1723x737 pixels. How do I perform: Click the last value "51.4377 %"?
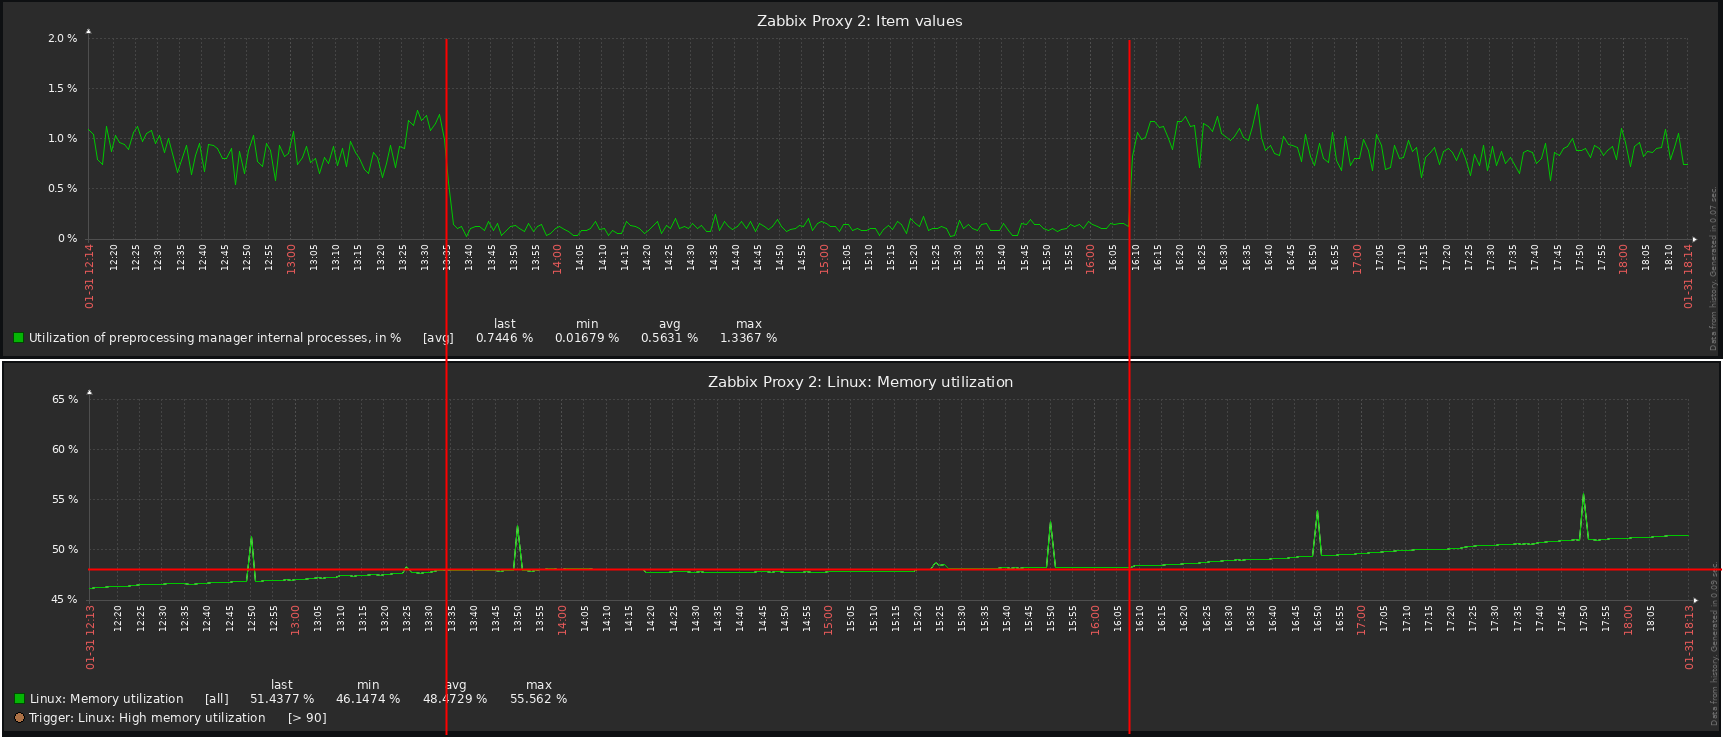click(282, 699)
